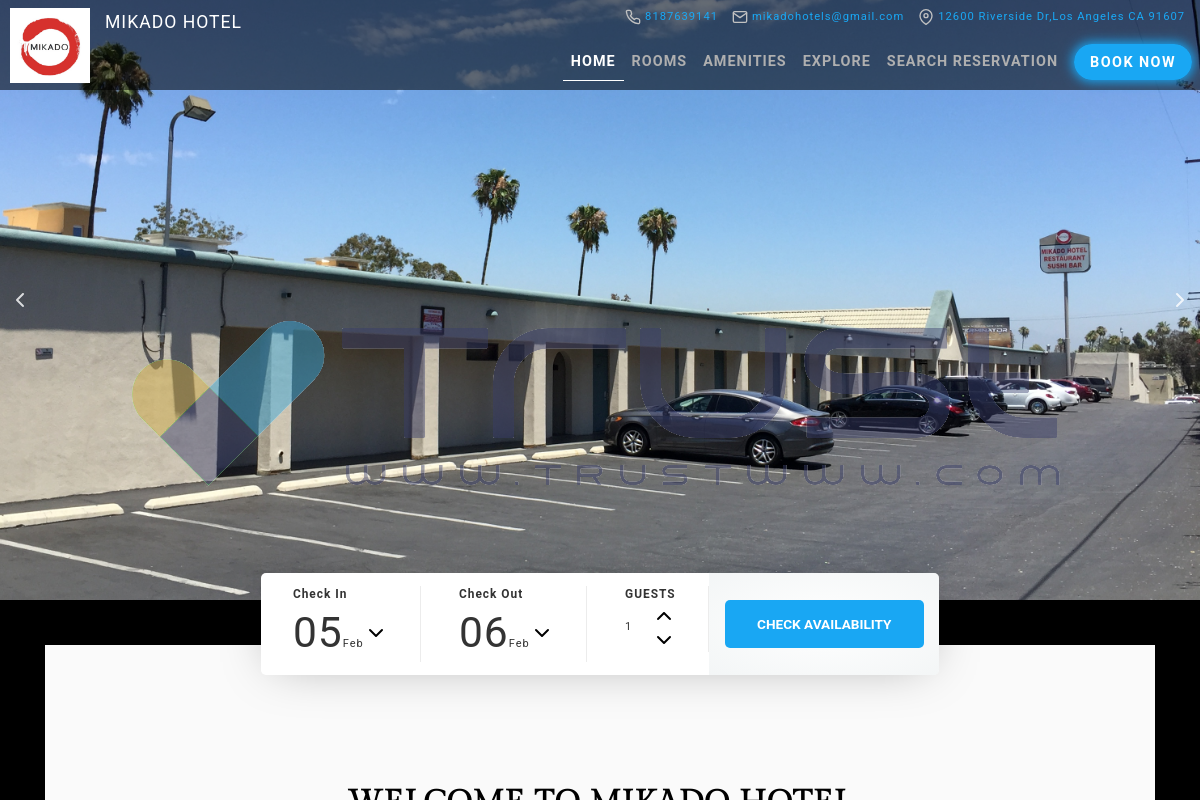Screen dimensions: 1200x800
Task: Open the Home menu item
Action: (593, 61)
